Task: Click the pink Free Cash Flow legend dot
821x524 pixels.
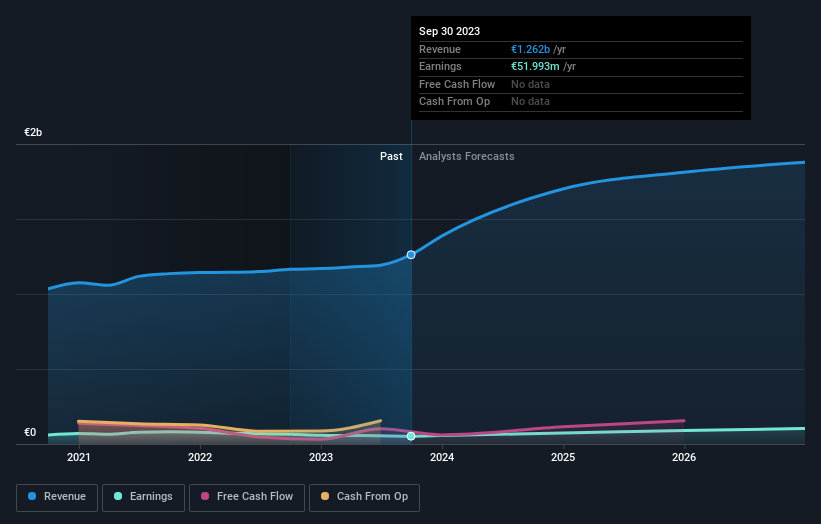Action: coord(205,496)
